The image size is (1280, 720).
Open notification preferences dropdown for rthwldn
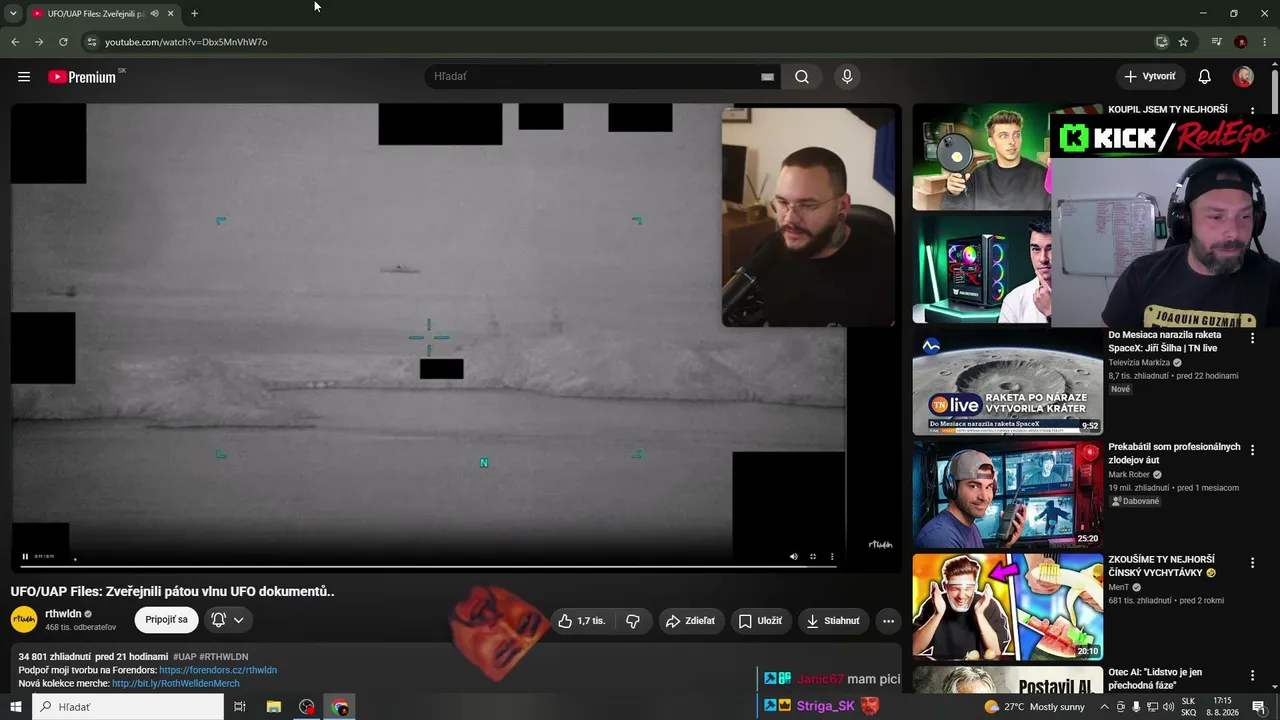(x=228, y=620)
